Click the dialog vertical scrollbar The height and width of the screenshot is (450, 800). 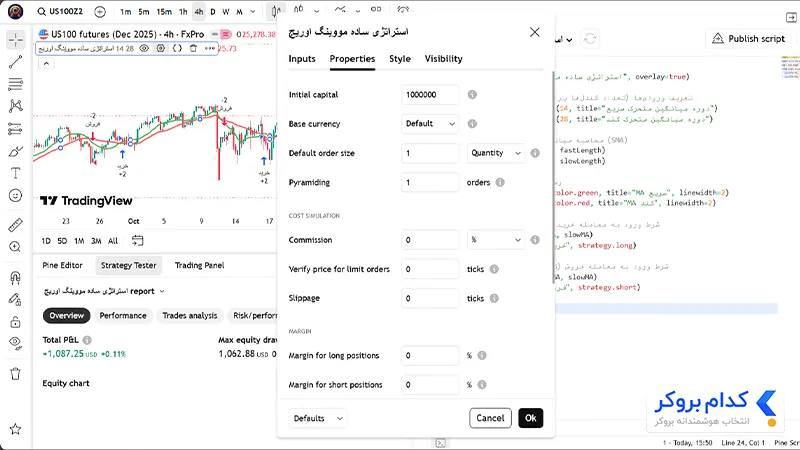click(554, 178)
